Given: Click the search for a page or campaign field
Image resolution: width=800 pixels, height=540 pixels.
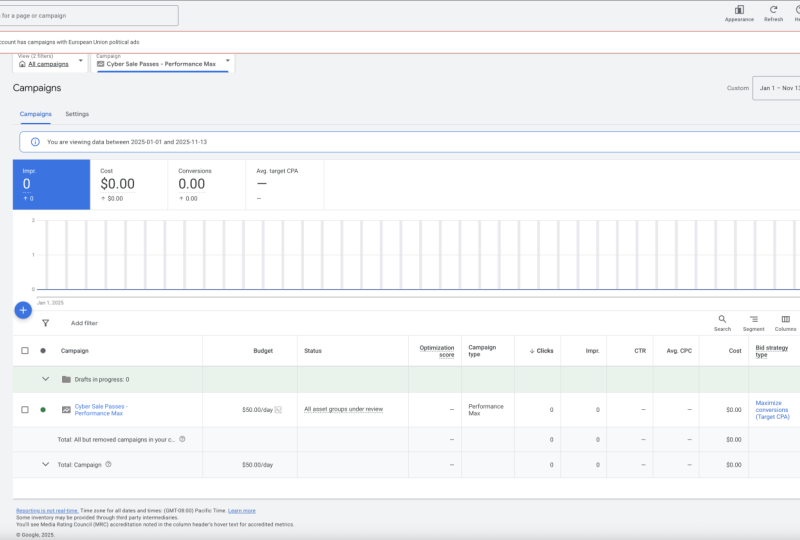Looking at the screenshot, I should [x=88, y=15].
